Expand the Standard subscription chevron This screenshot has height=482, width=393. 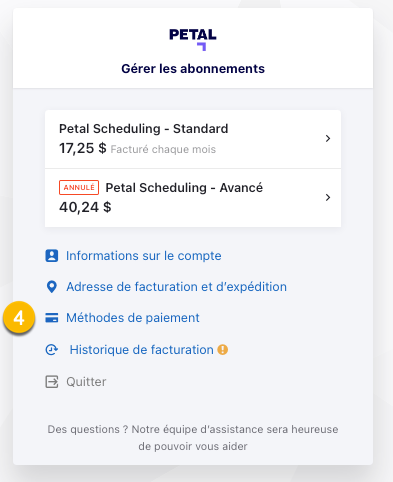328,138
